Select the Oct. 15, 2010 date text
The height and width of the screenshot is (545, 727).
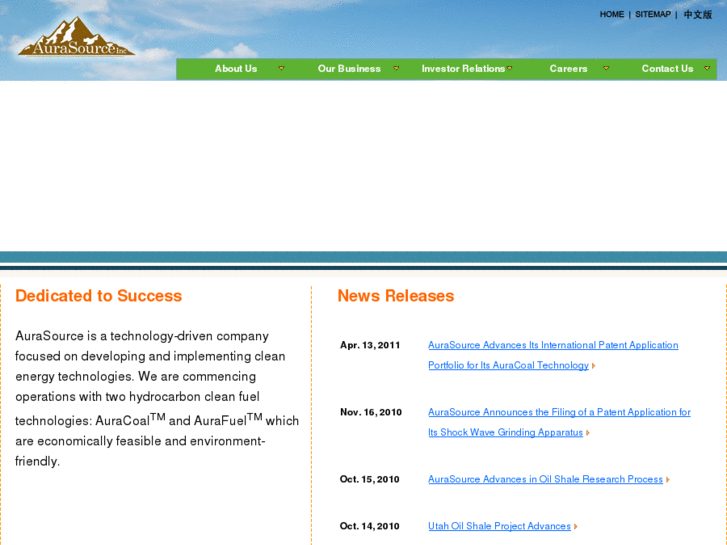click(370, 479)
